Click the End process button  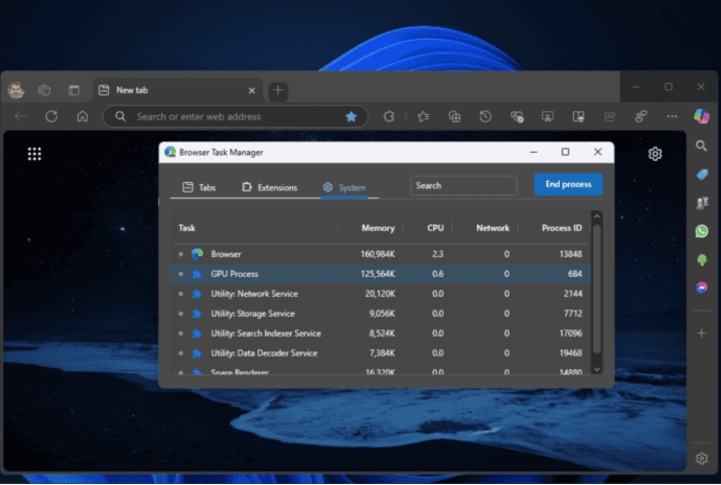[x=568, y=185]
